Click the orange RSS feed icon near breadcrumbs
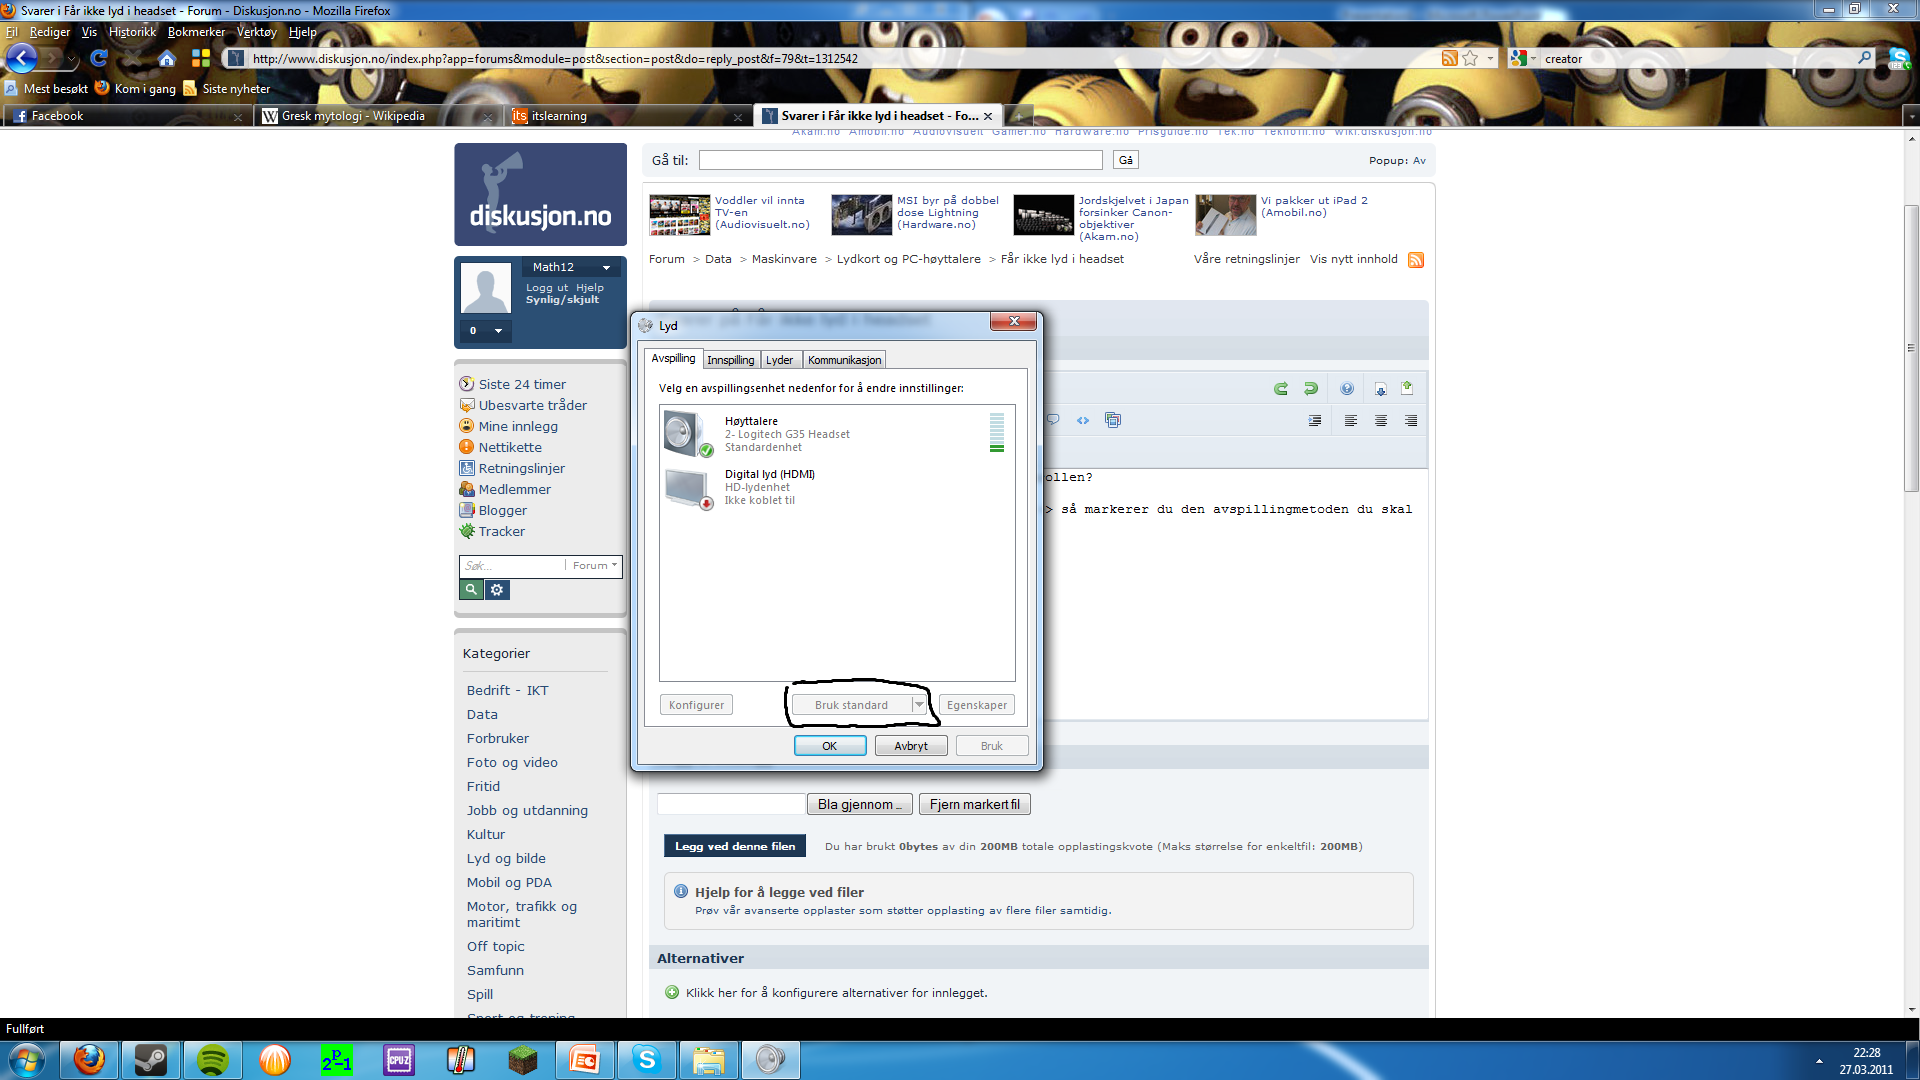This screenshot has width=1920, height=1080. (1416, 260)
